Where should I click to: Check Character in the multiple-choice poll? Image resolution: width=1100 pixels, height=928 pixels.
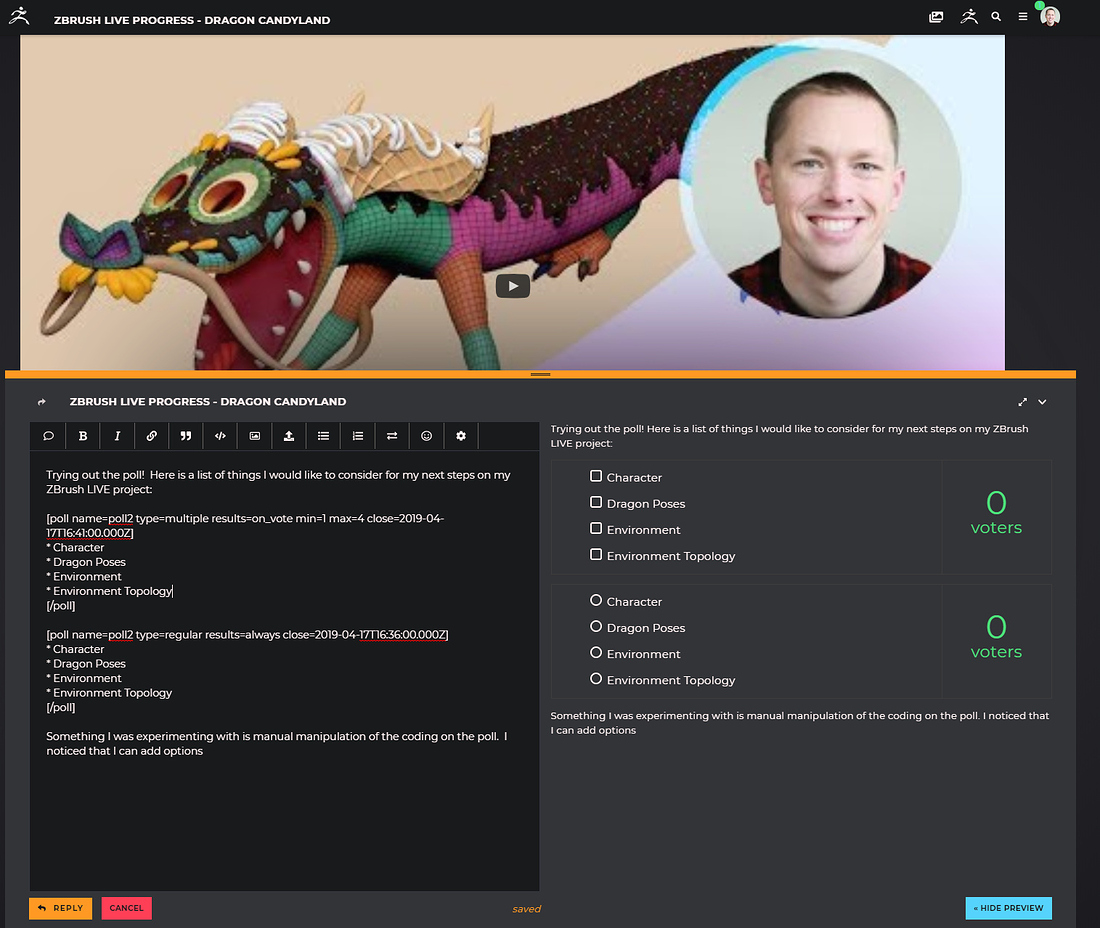point(596,476)
